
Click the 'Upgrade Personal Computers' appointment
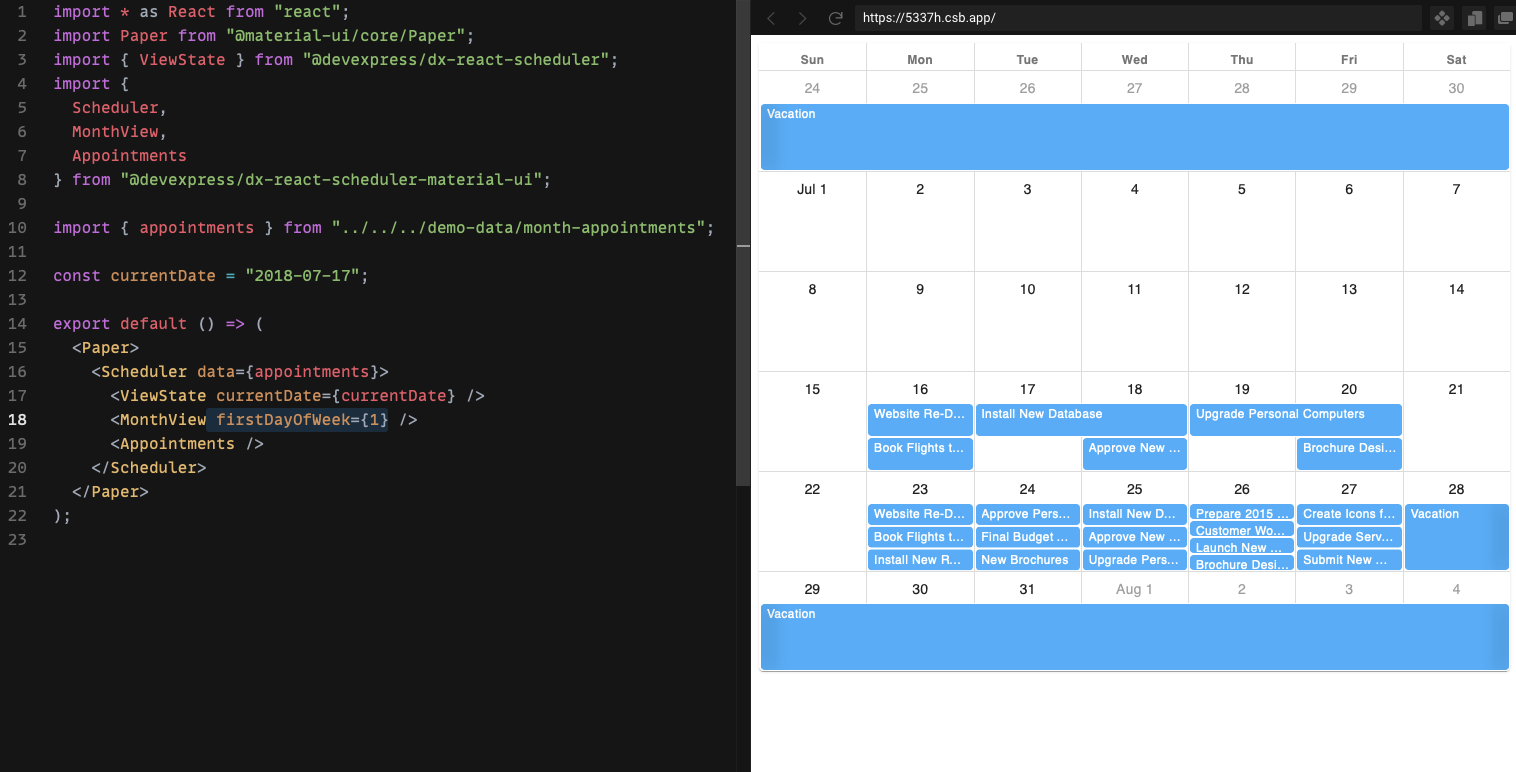tap(1295, 419)
